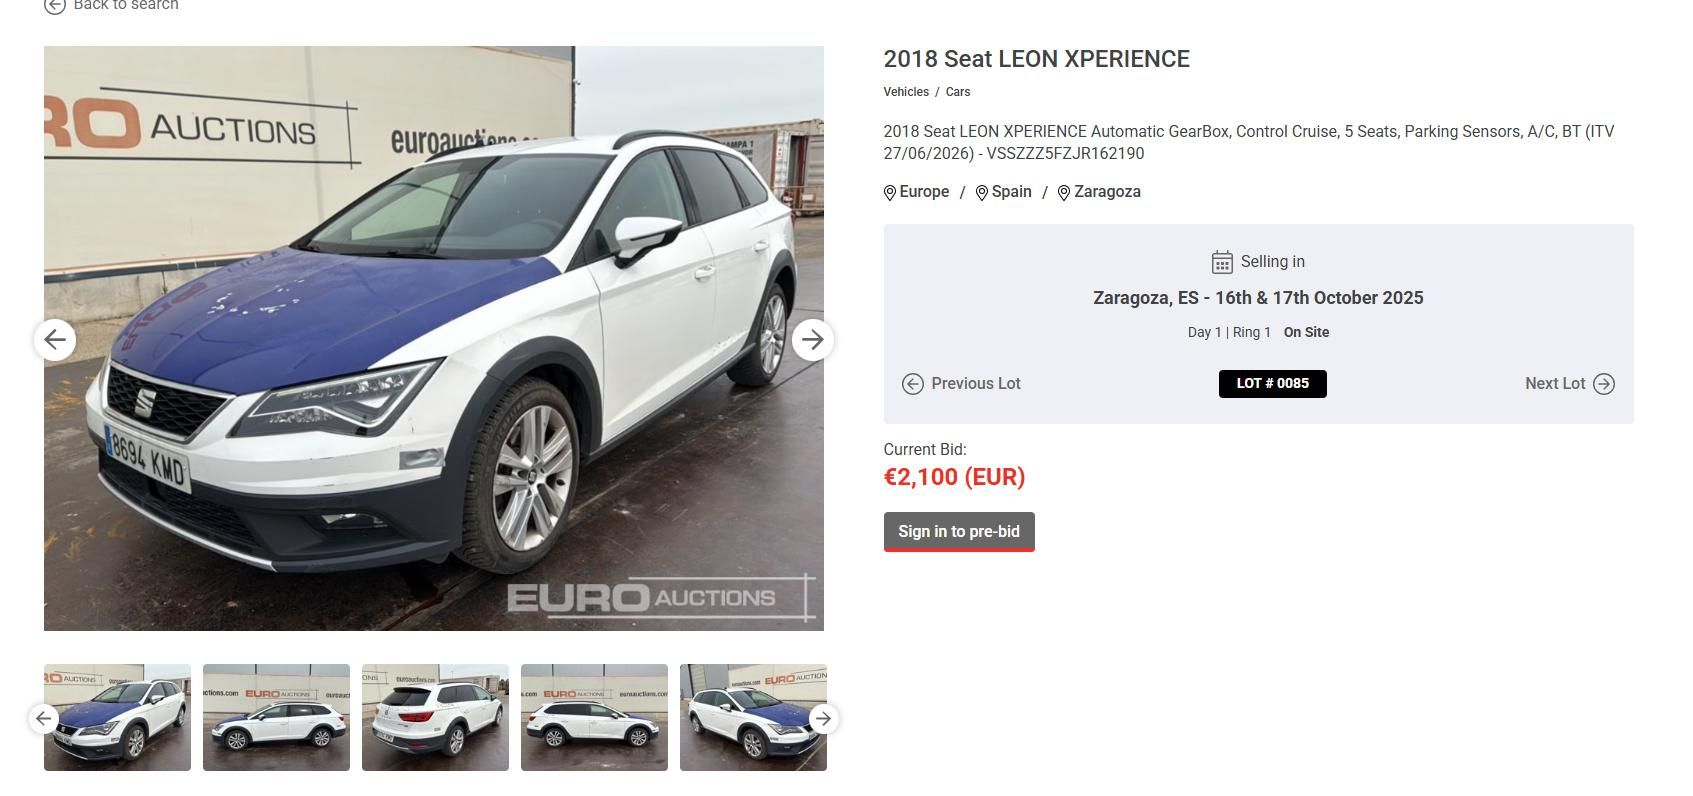Click the Next Lot arrow icon
Viewport: 1693px width, 796px height.
(x=1604, y=384)
